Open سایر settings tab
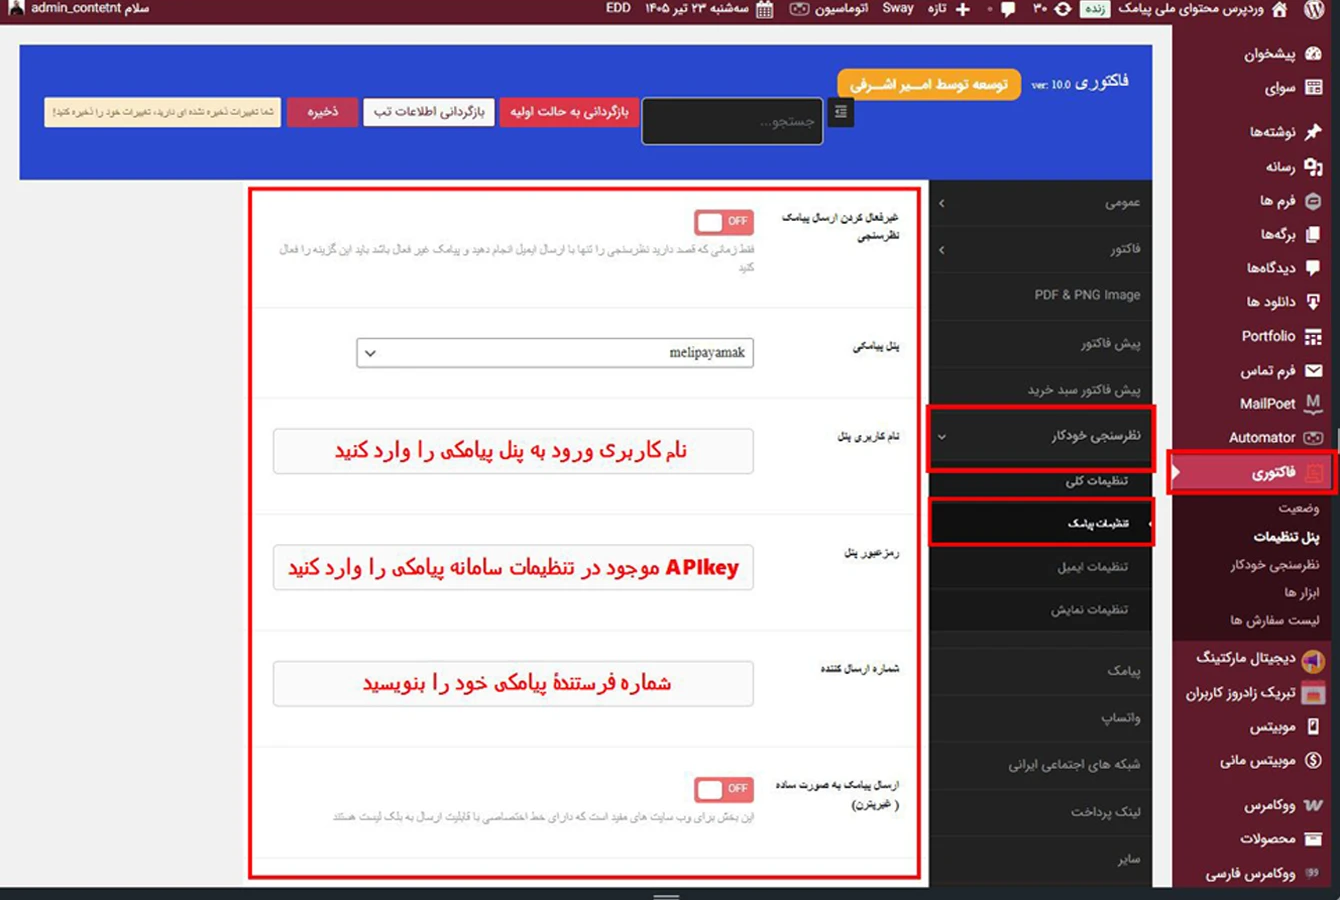Viewport: 1340px width, 900px height. click(x=1040, y=859)
